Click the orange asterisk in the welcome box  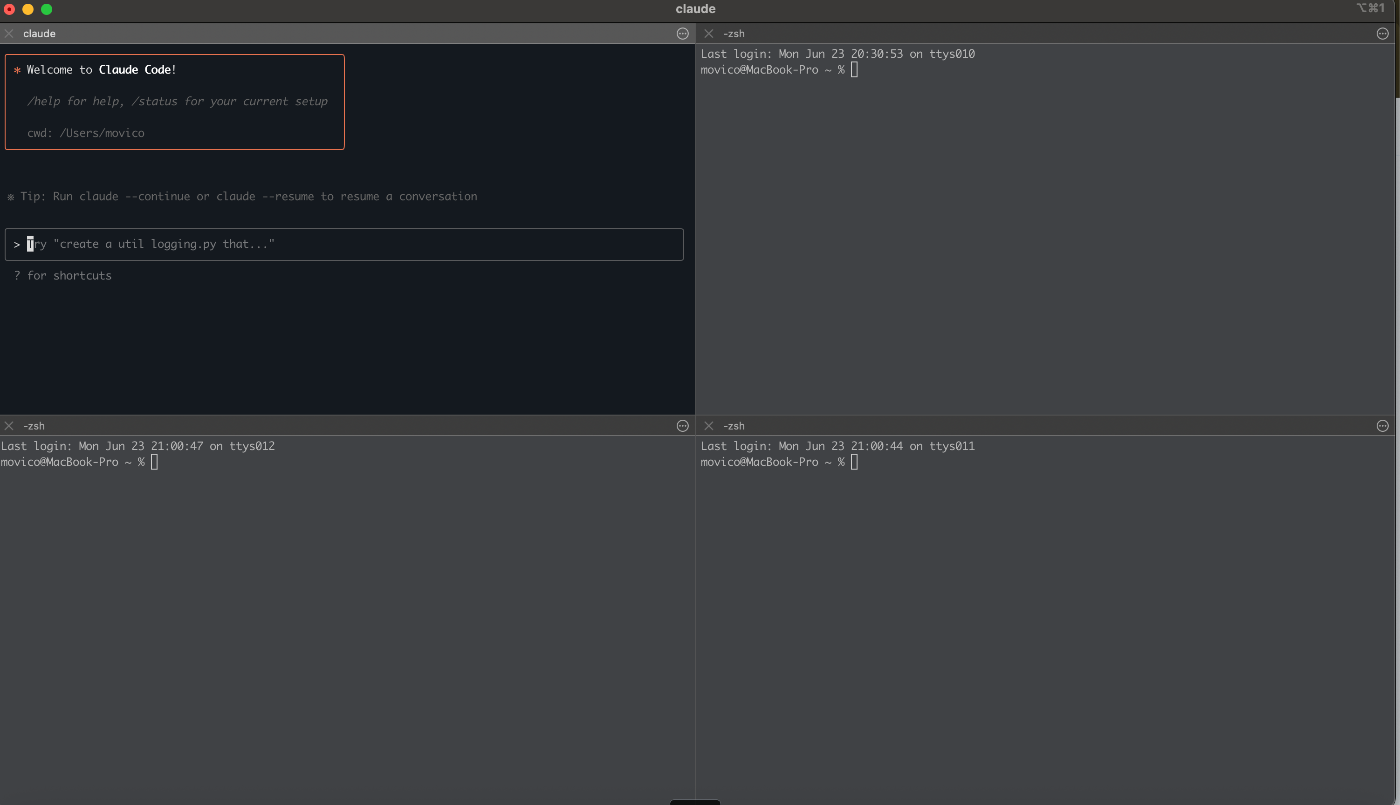pyautogui.click(x=17, y=71)
